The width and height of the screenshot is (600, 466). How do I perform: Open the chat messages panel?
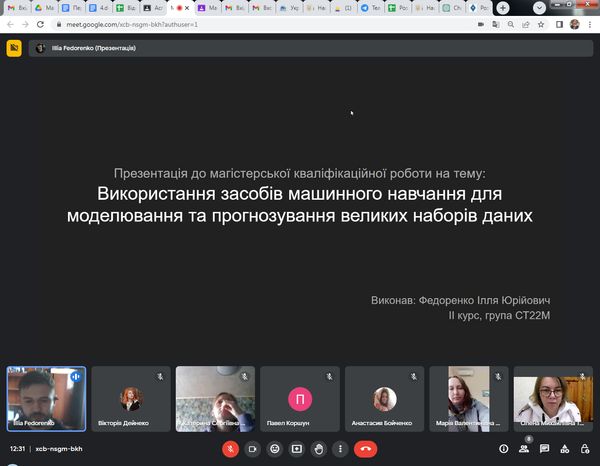tap(545, 449)
